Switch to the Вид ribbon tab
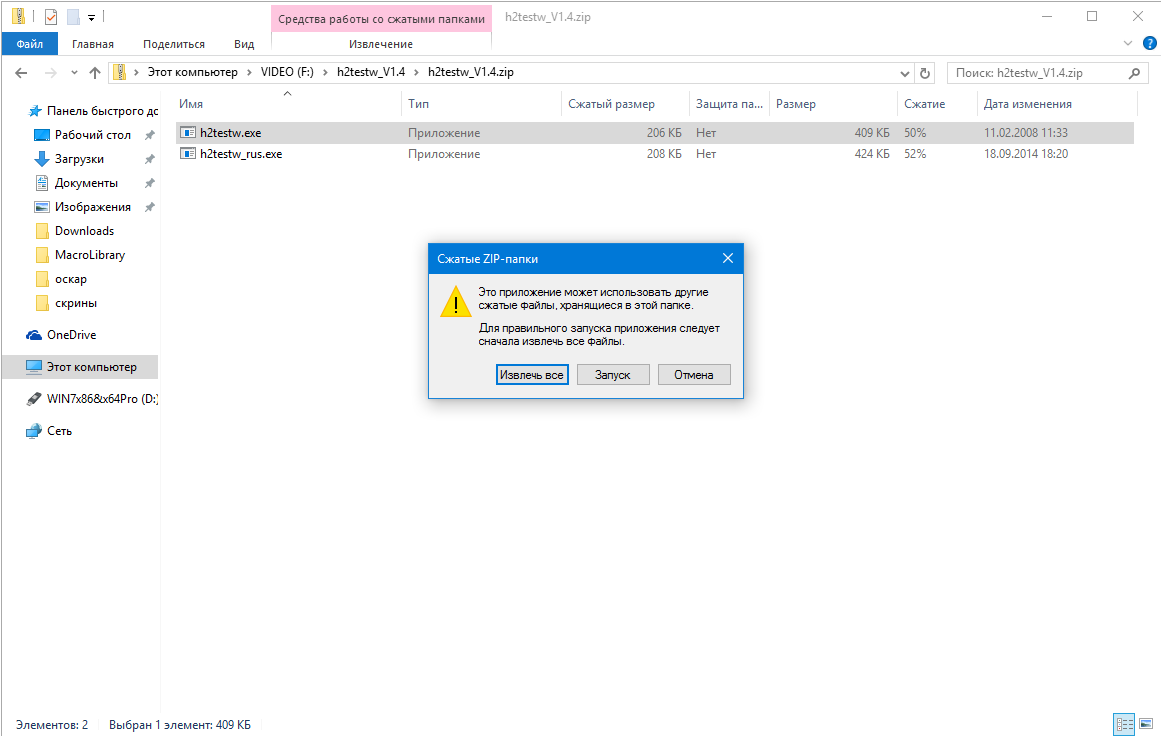 pos(244,44)
